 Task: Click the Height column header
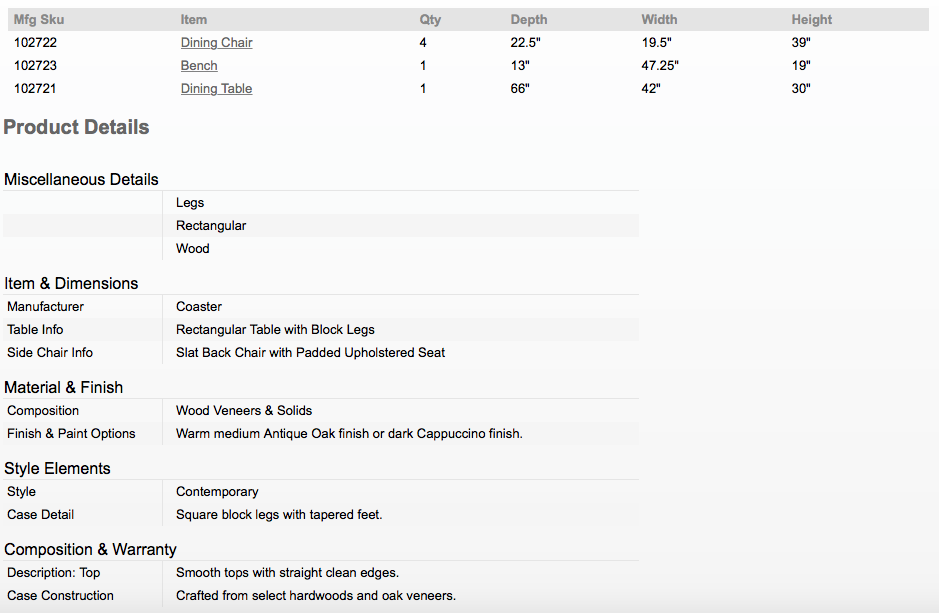click(811, 20)
